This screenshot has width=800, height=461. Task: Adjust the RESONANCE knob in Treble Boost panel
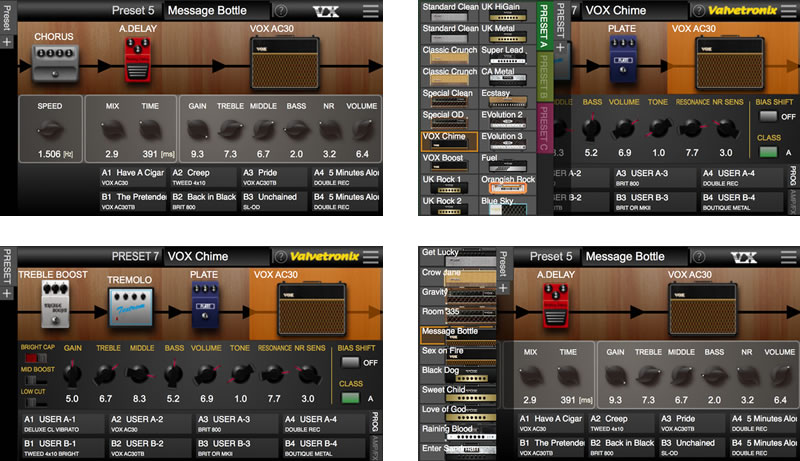coord(273,374)
